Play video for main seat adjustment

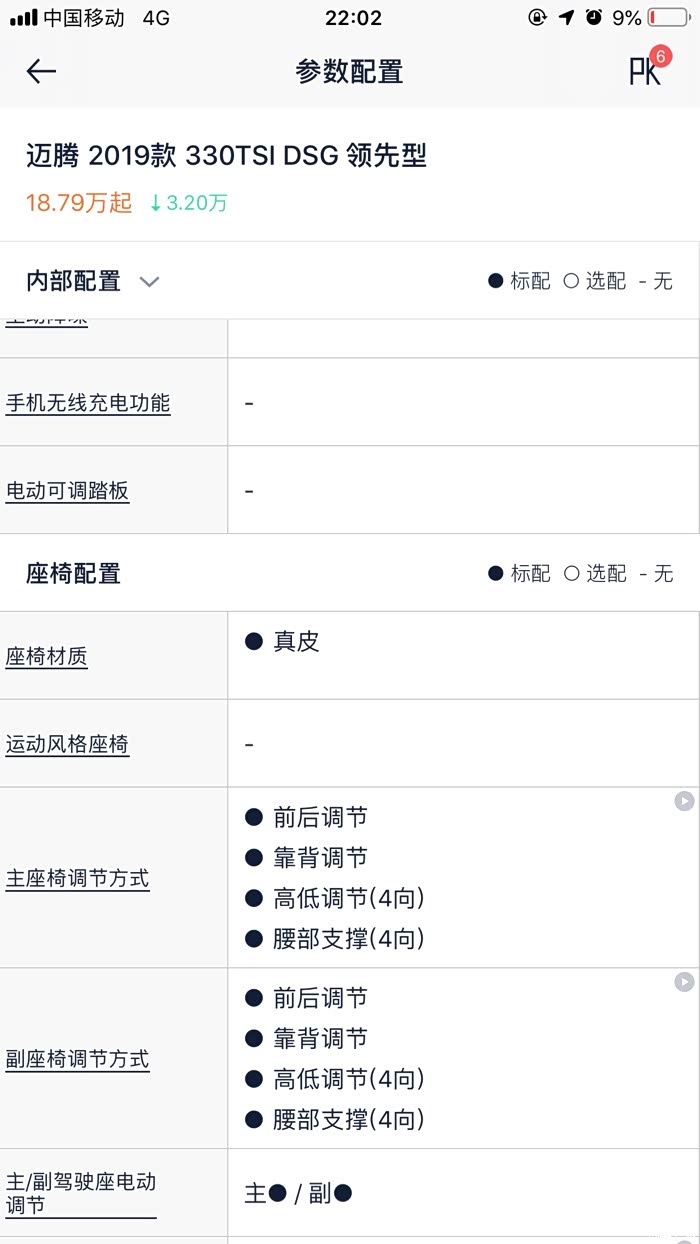tap(684, 801)
